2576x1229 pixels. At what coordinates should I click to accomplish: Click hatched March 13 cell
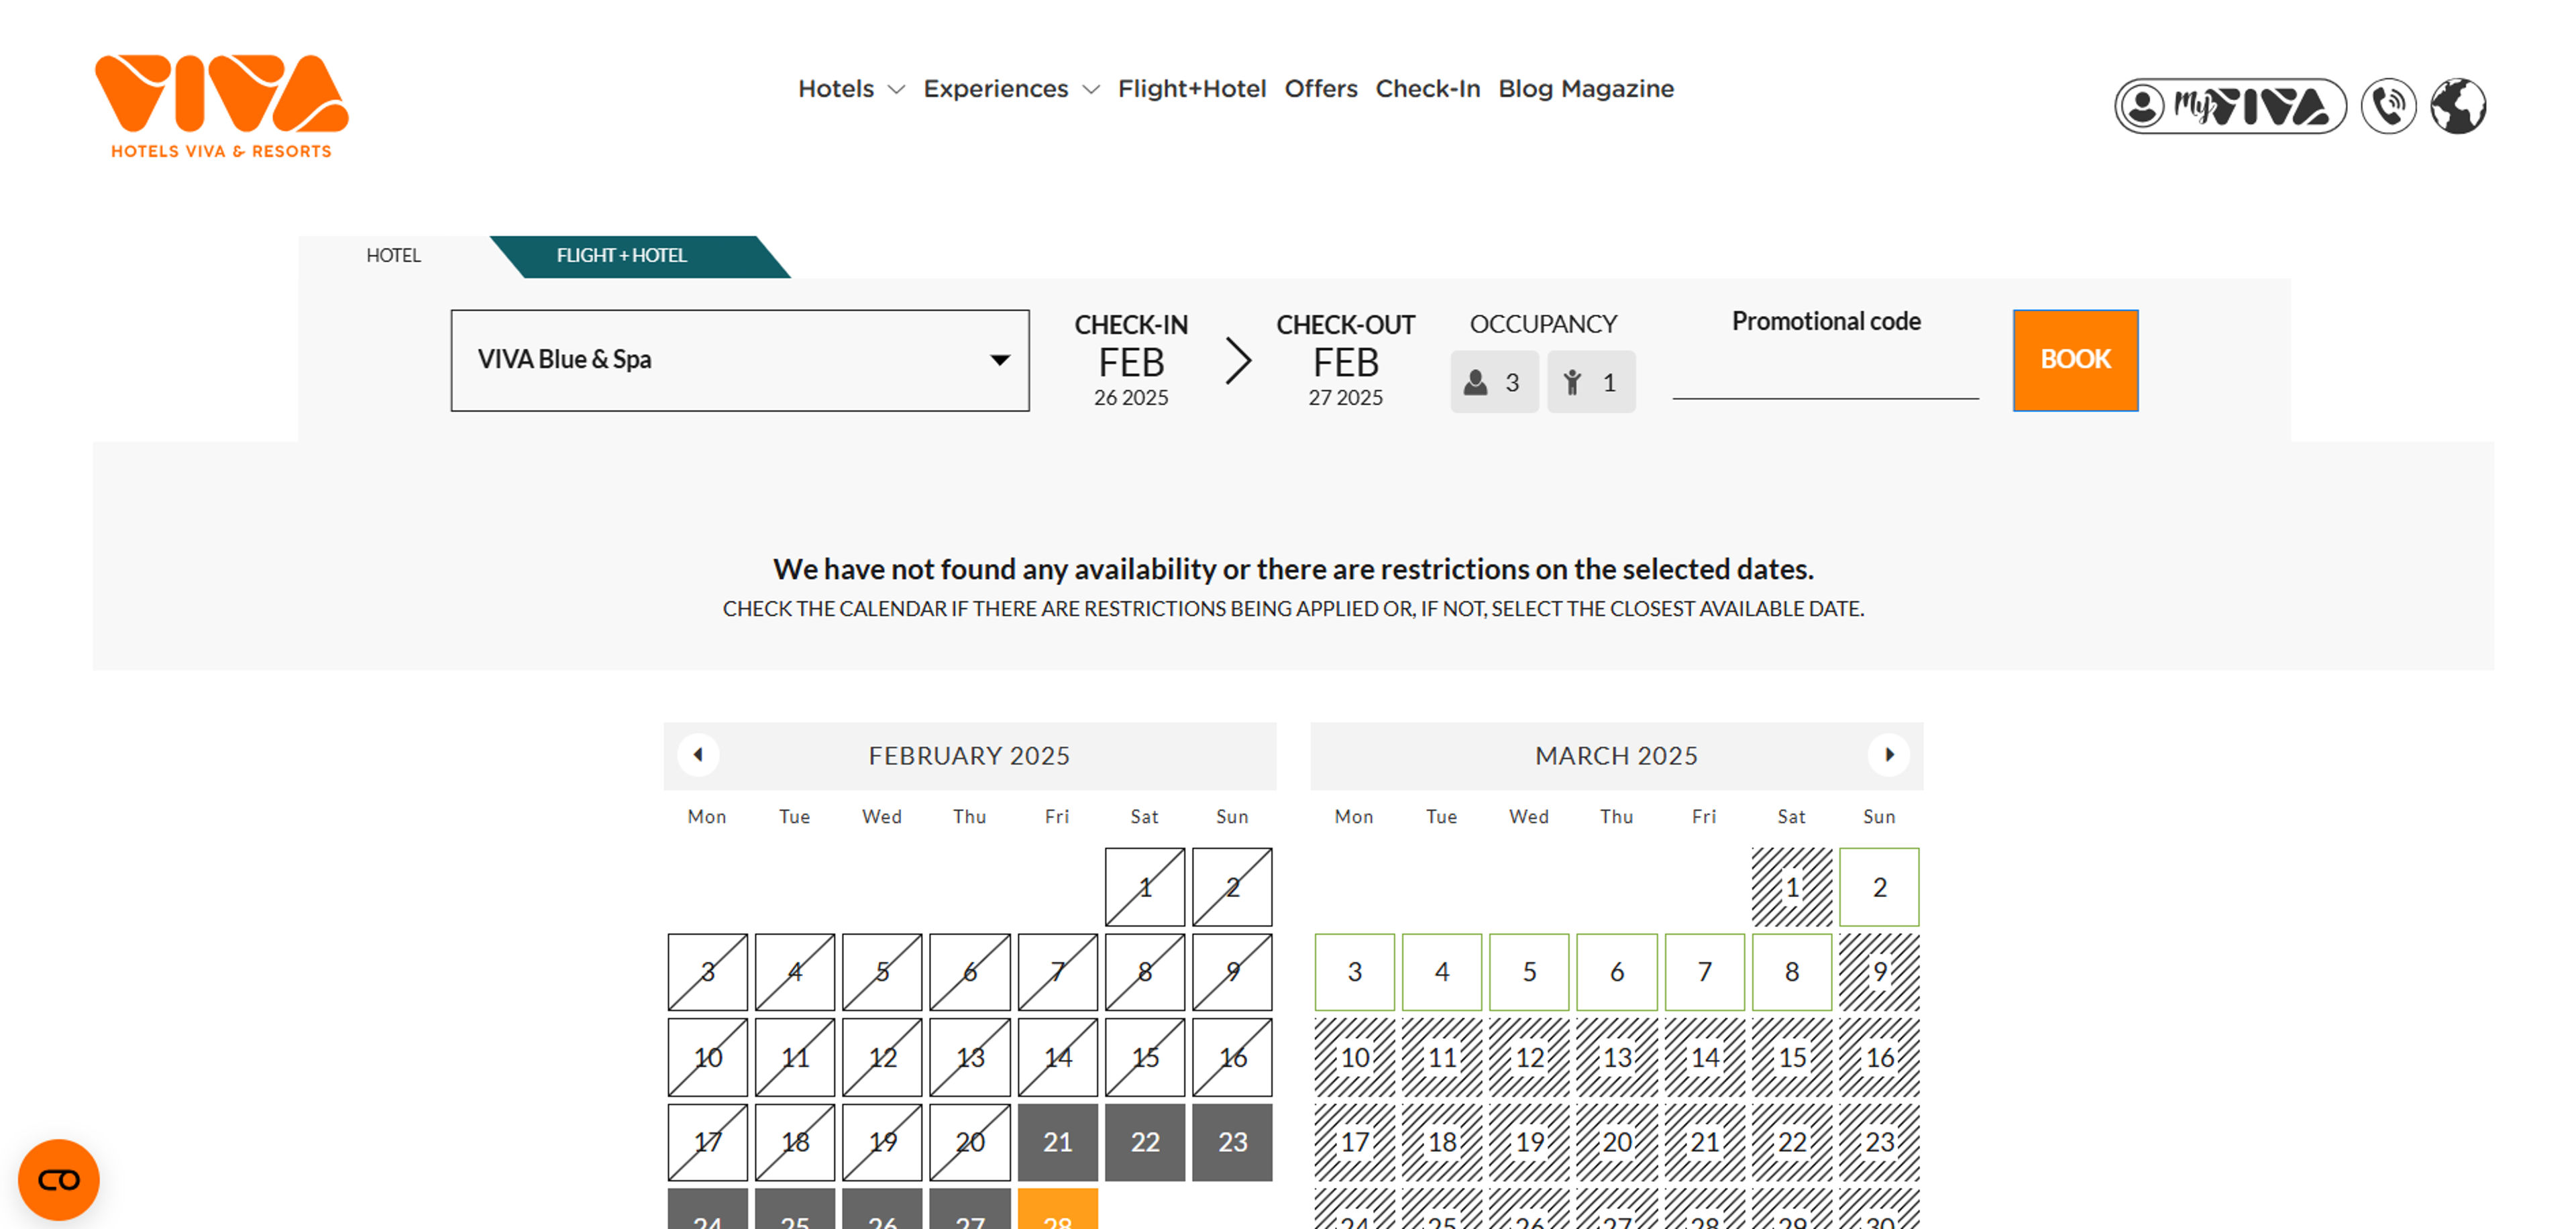coord(1616,1057)
